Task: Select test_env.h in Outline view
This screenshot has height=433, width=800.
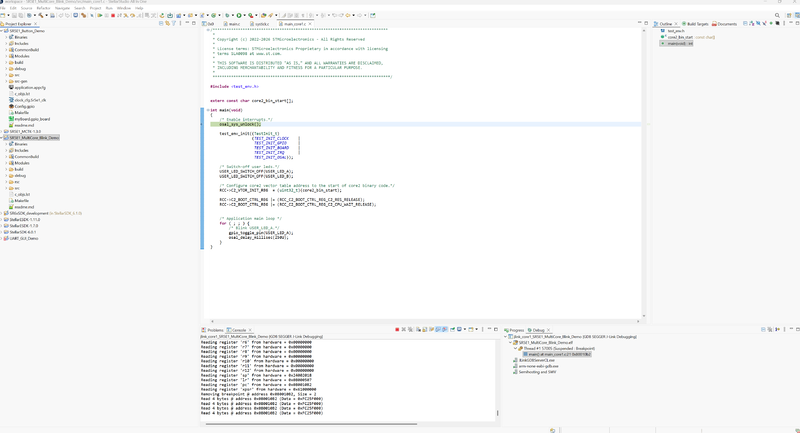Action: tap(676, 31)
